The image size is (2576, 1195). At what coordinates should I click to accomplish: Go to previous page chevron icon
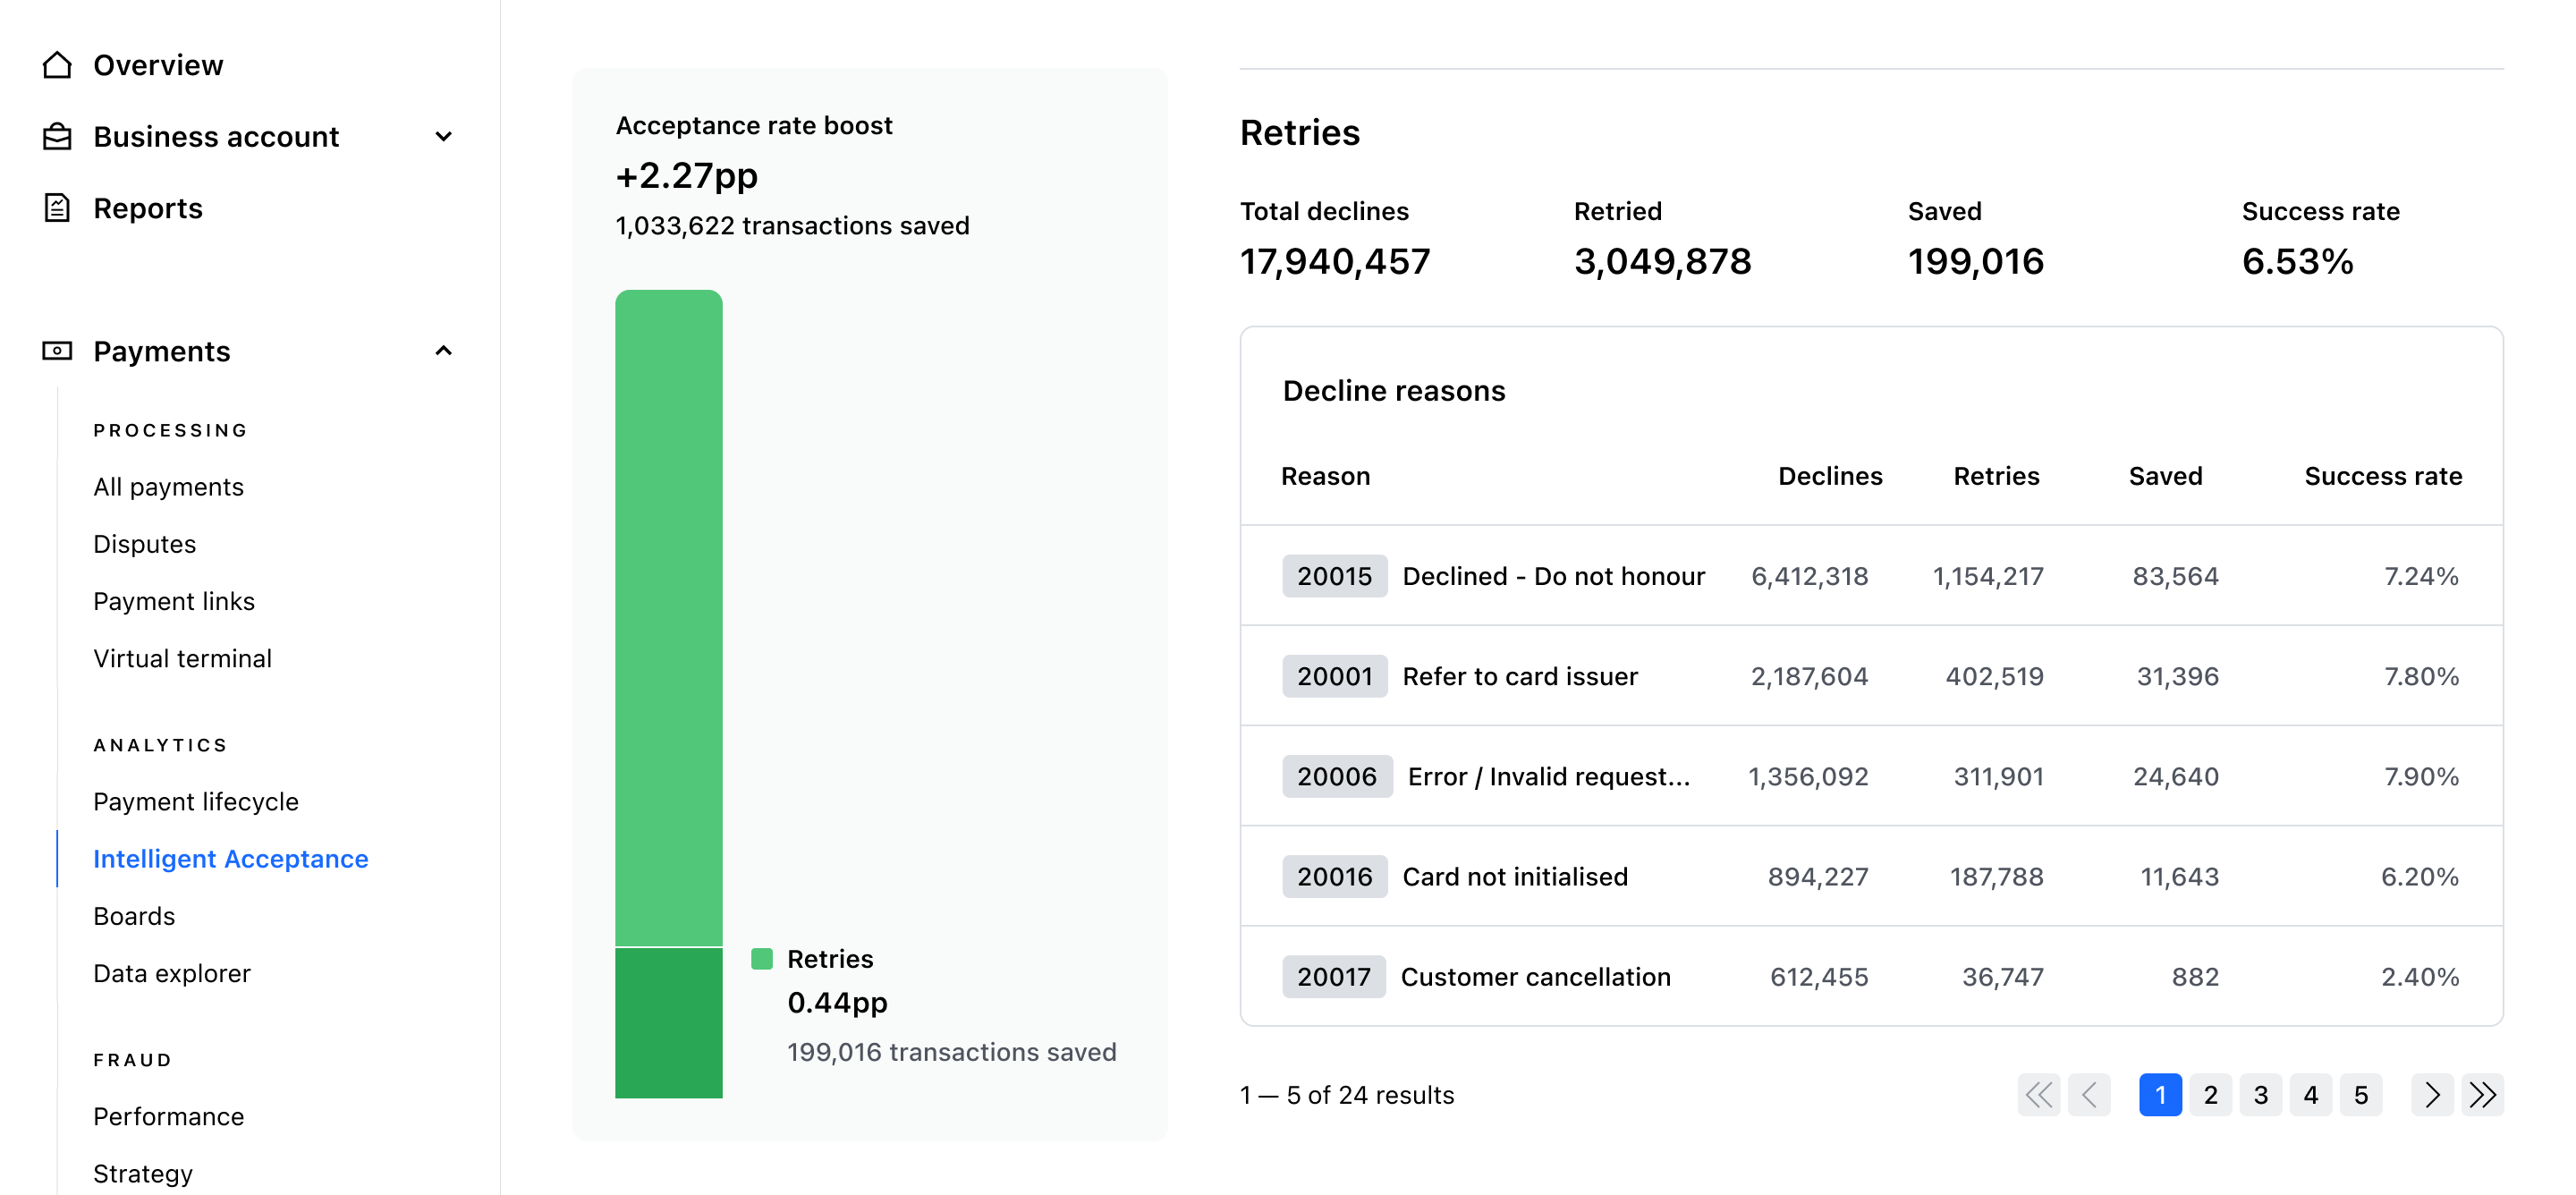2089,1095
